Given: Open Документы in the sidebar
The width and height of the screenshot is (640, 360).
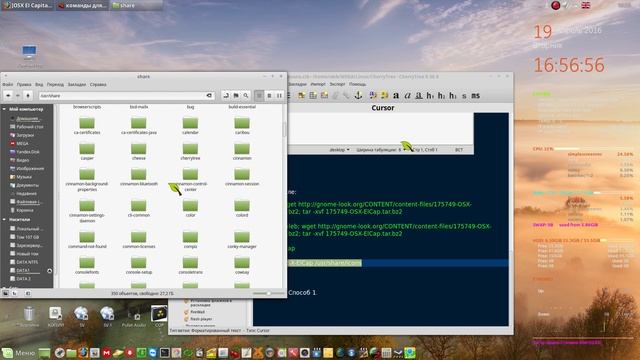Looking at the screenshot, I should pos(24,185).
